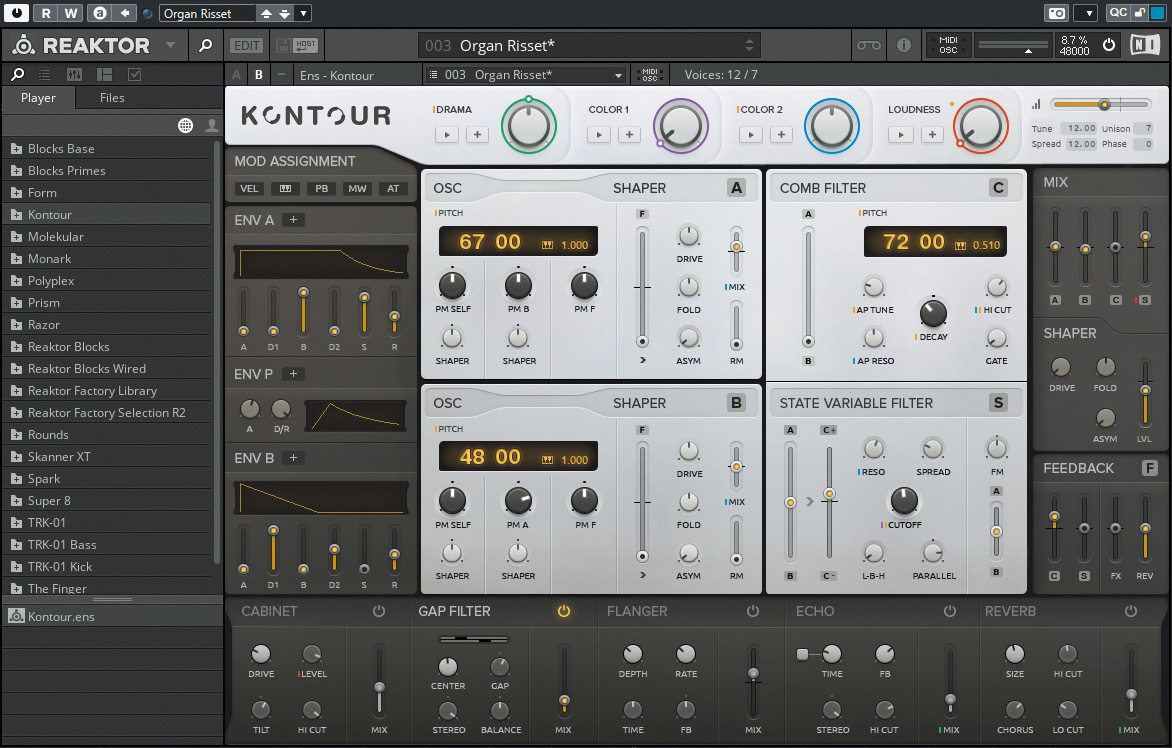The width and height of the screenshot is (1172, 748).
Task: Click the DRAMA macro plus button
Action: click(477, 135)
